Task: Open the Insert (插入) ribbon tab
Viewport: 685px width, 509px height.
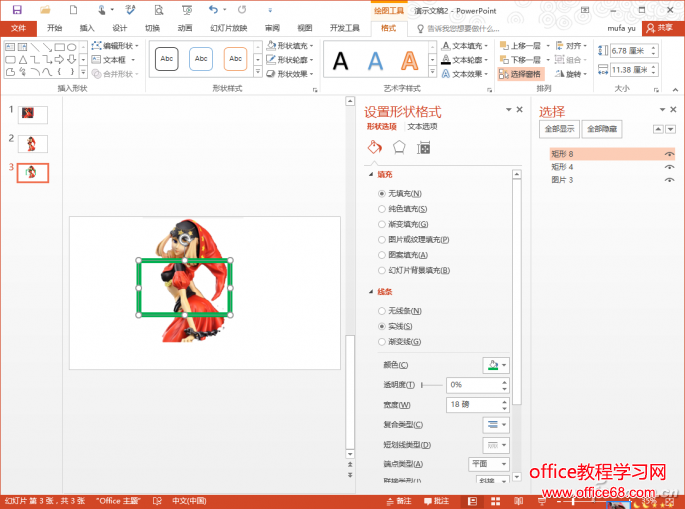Action: (87, 28)
